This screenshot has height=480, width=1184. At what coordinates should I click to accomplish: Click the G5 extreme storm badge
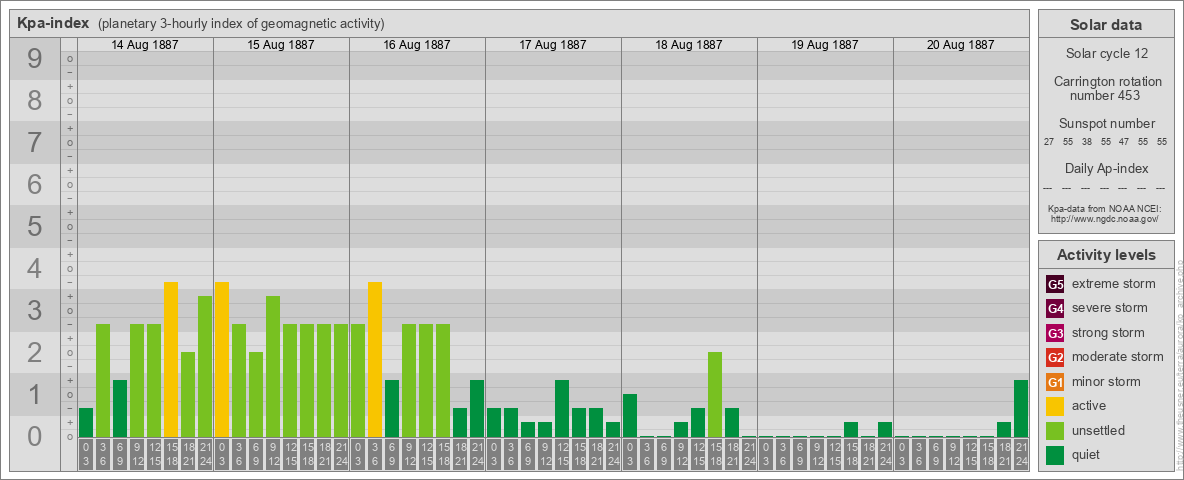point(1055,284)
